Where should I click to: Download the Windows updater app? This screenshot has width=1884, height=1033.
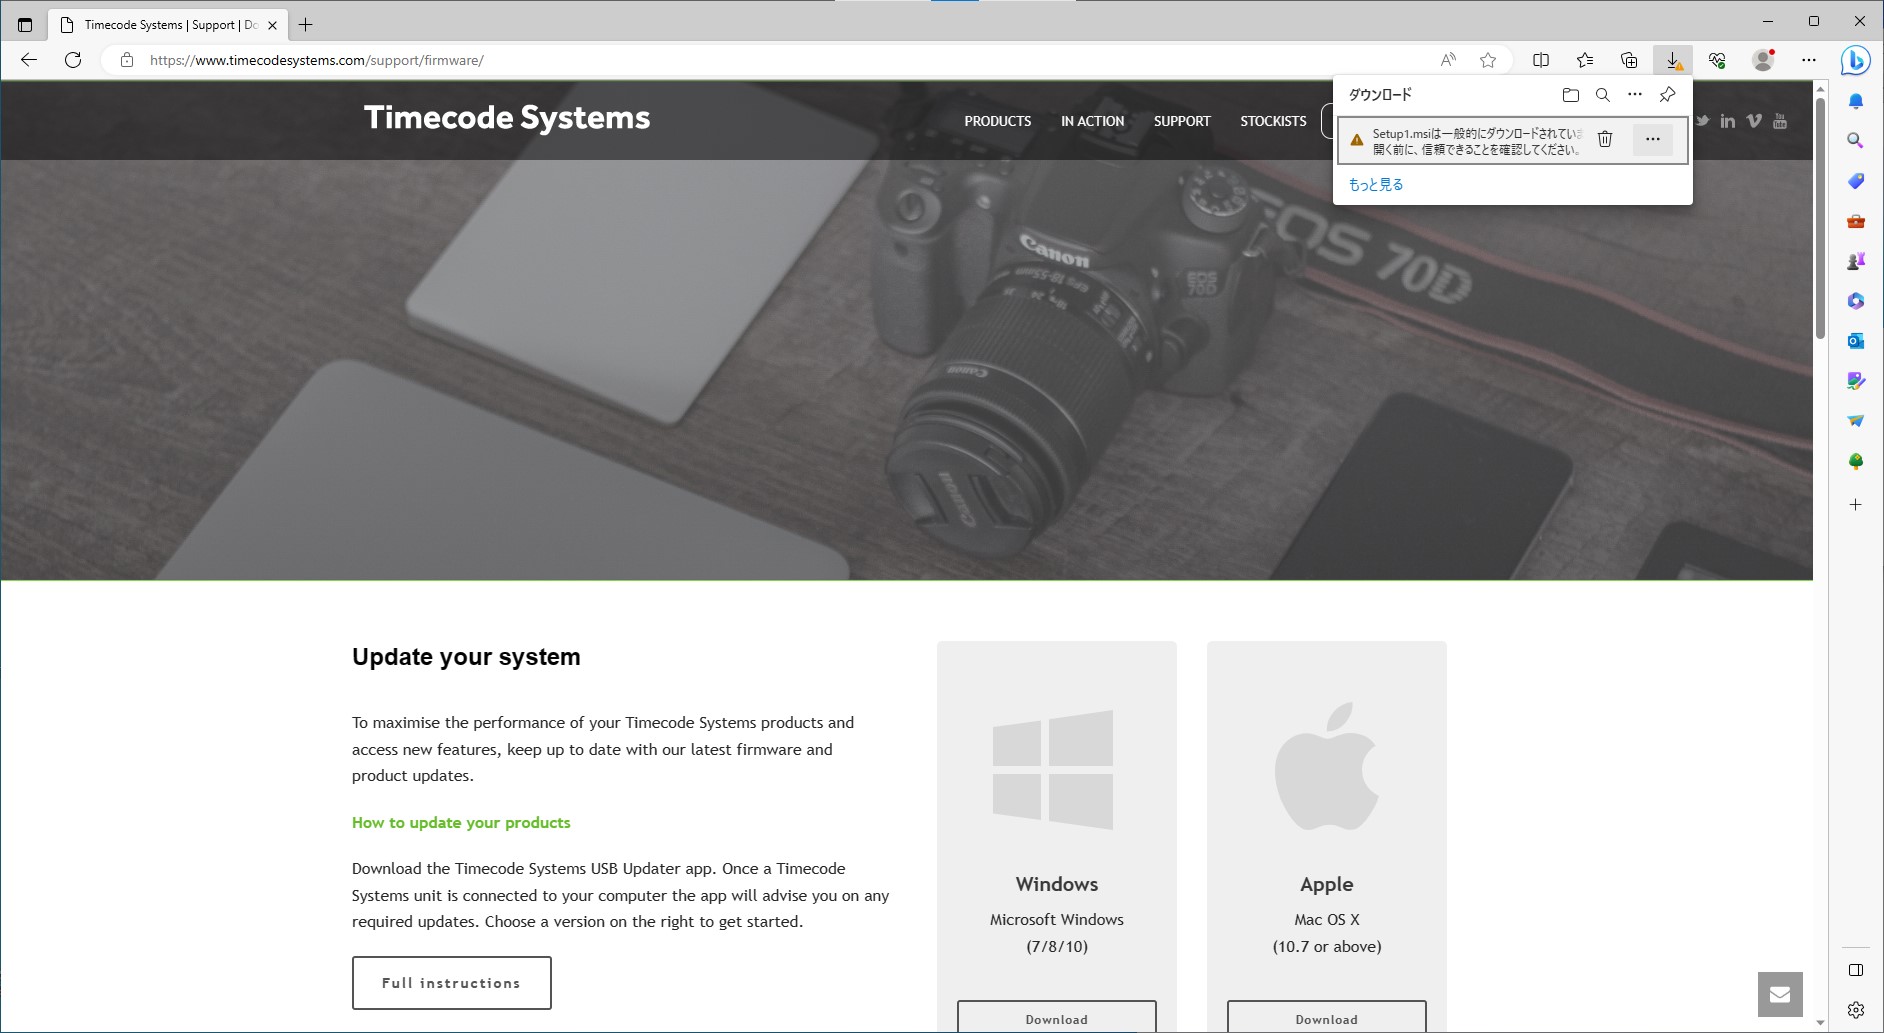[x=1057, y=1017]
